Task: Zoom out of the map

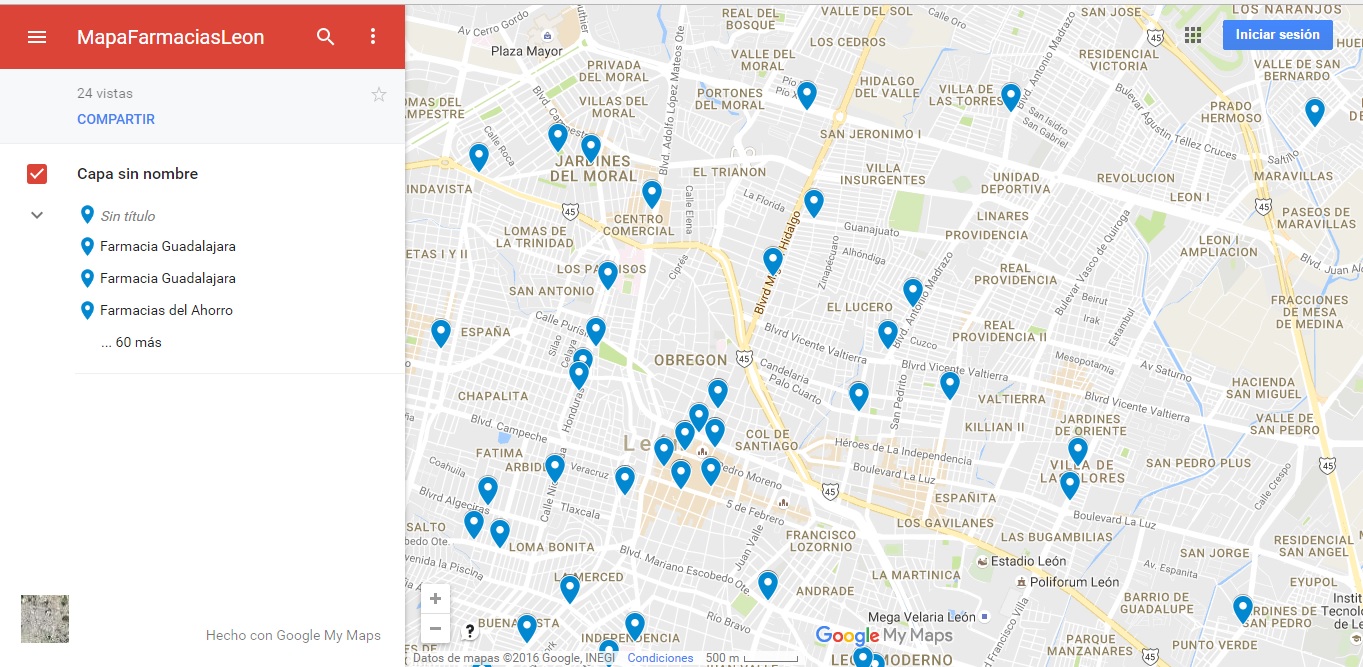Action: point(435,628)
